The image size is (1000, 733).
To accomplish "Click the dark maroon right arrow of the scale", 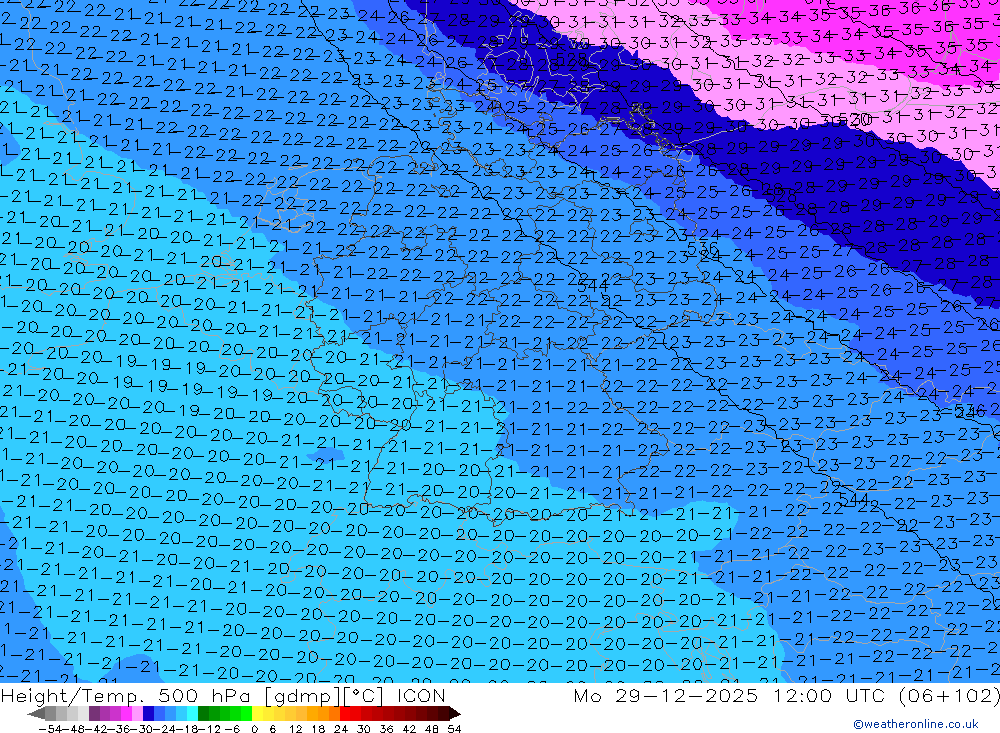I will tap(455, 713).
